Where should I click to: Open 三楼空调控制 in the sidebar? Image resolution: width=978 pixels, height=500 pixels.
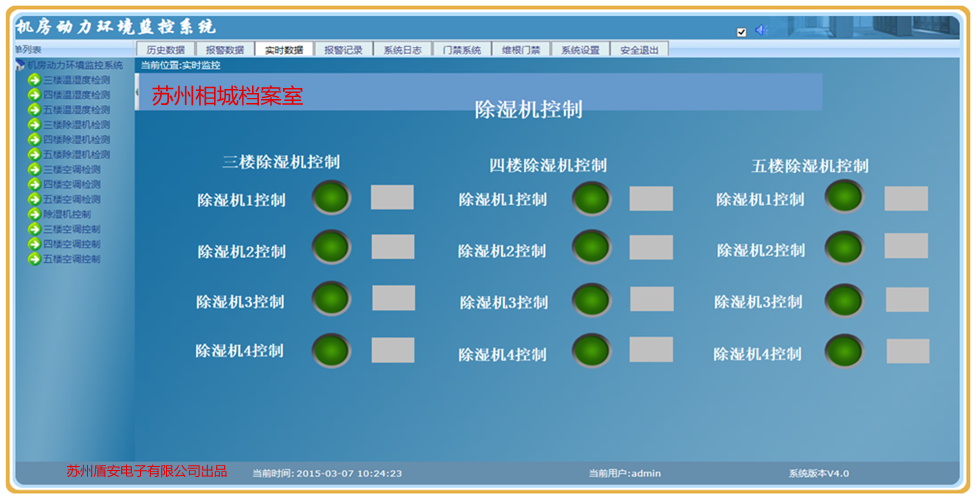pos(72,229)
